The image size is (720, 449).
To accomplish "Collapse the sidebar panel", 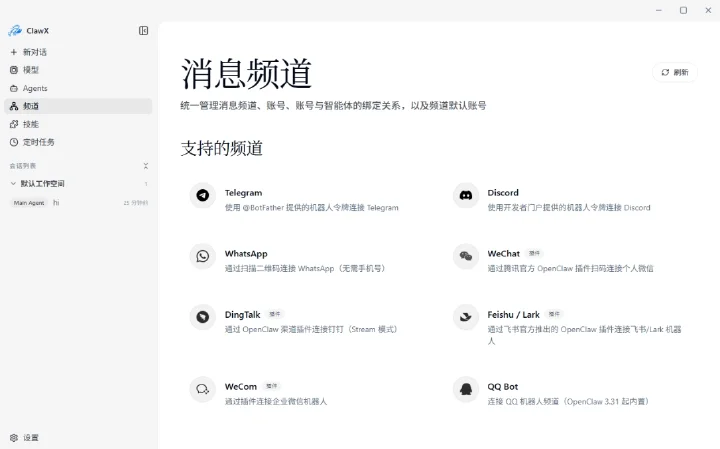I will (x=143, y=31).
